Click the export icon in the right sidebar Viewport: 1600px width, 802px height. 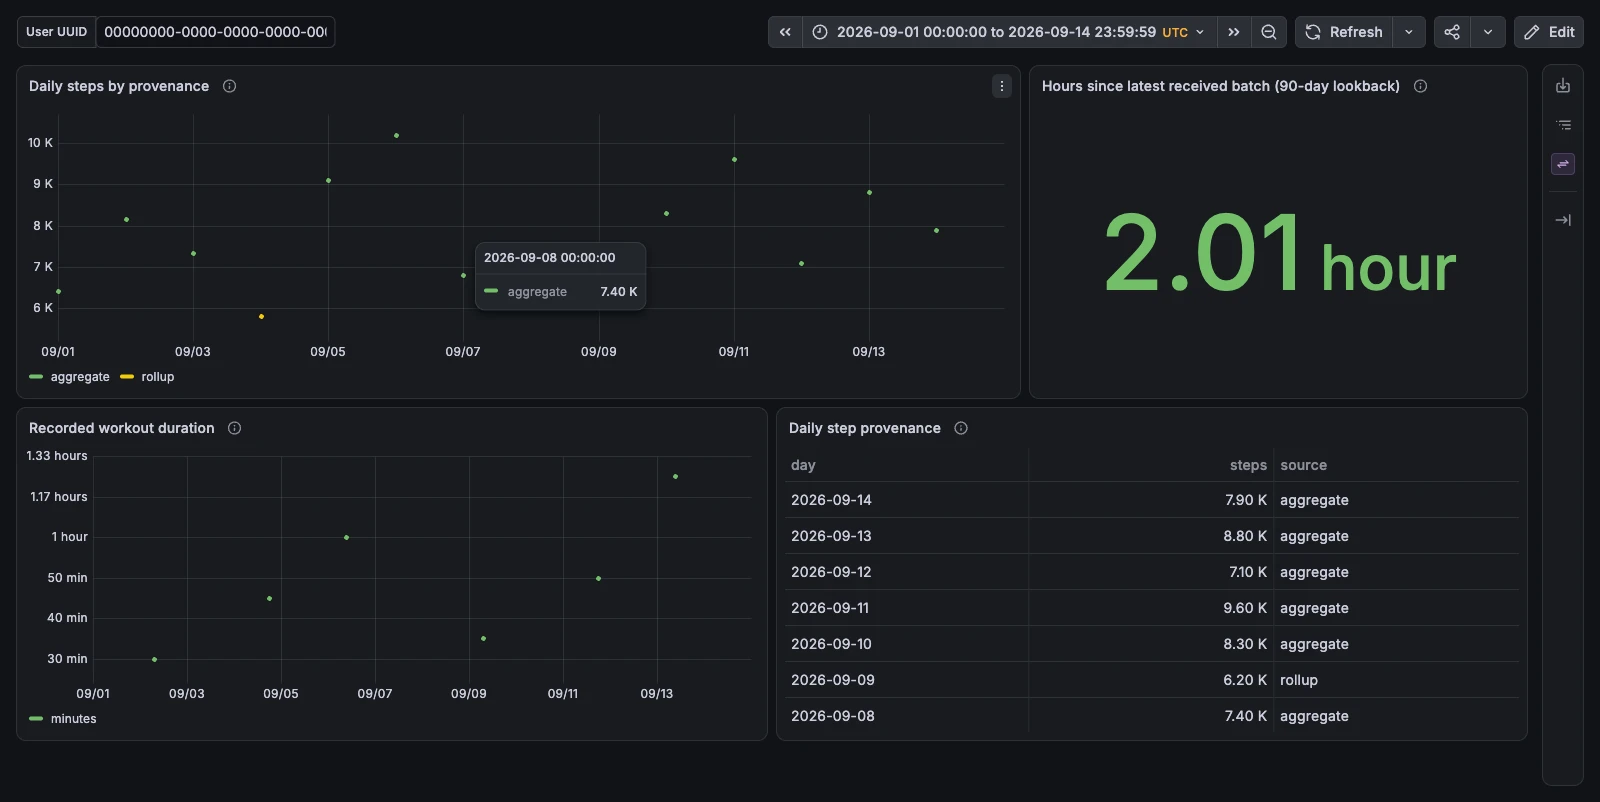click(x=1563, y=86)
